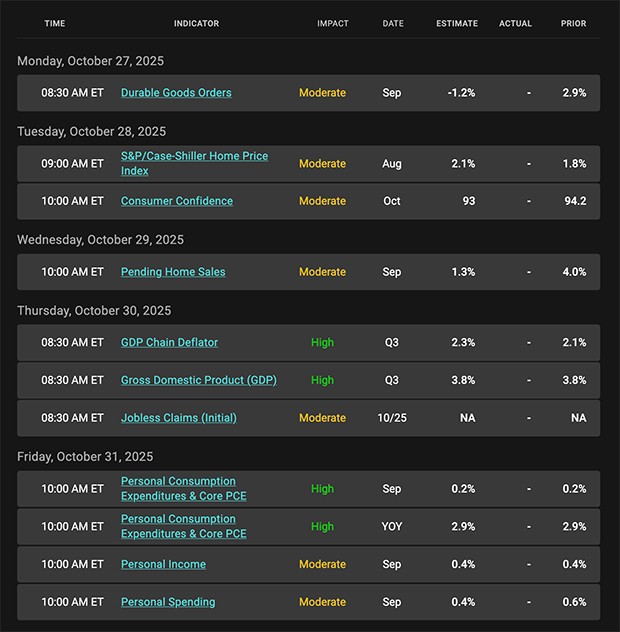Open the Consumer Confidence indicator
The image size is (620, 632).
point(177,201)
